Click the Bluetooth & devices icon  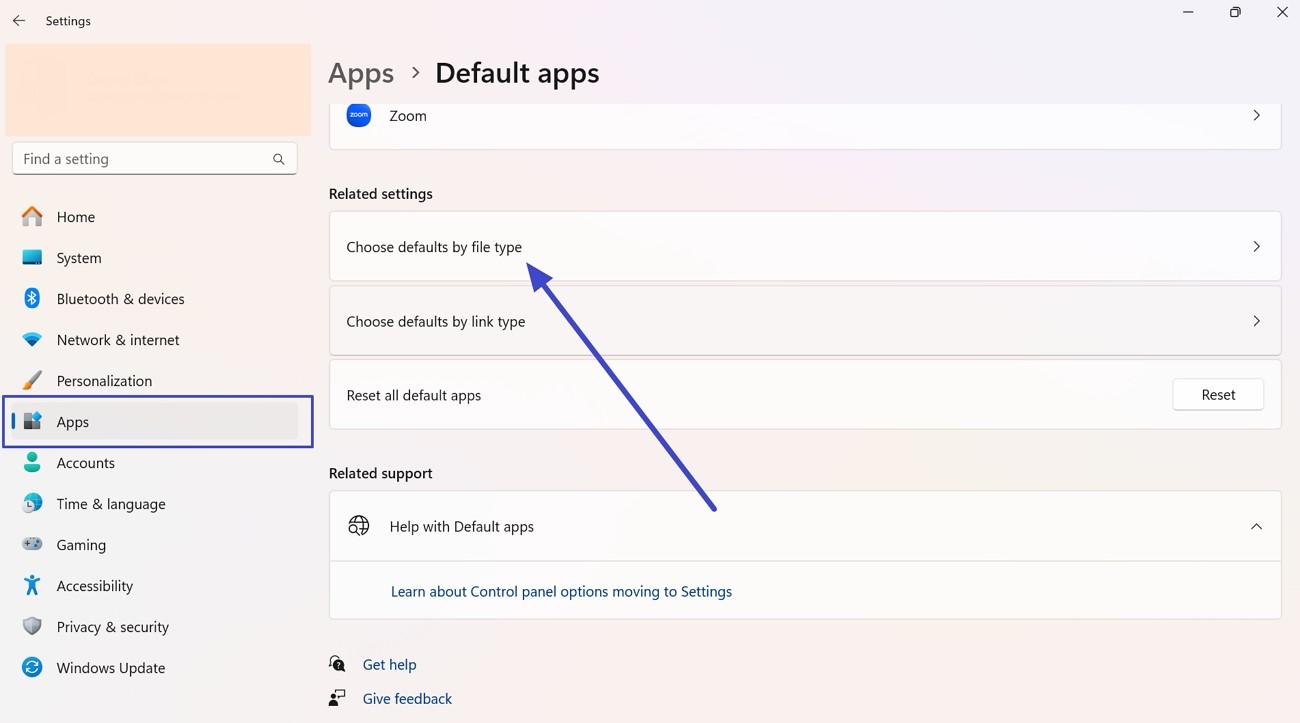33,299
